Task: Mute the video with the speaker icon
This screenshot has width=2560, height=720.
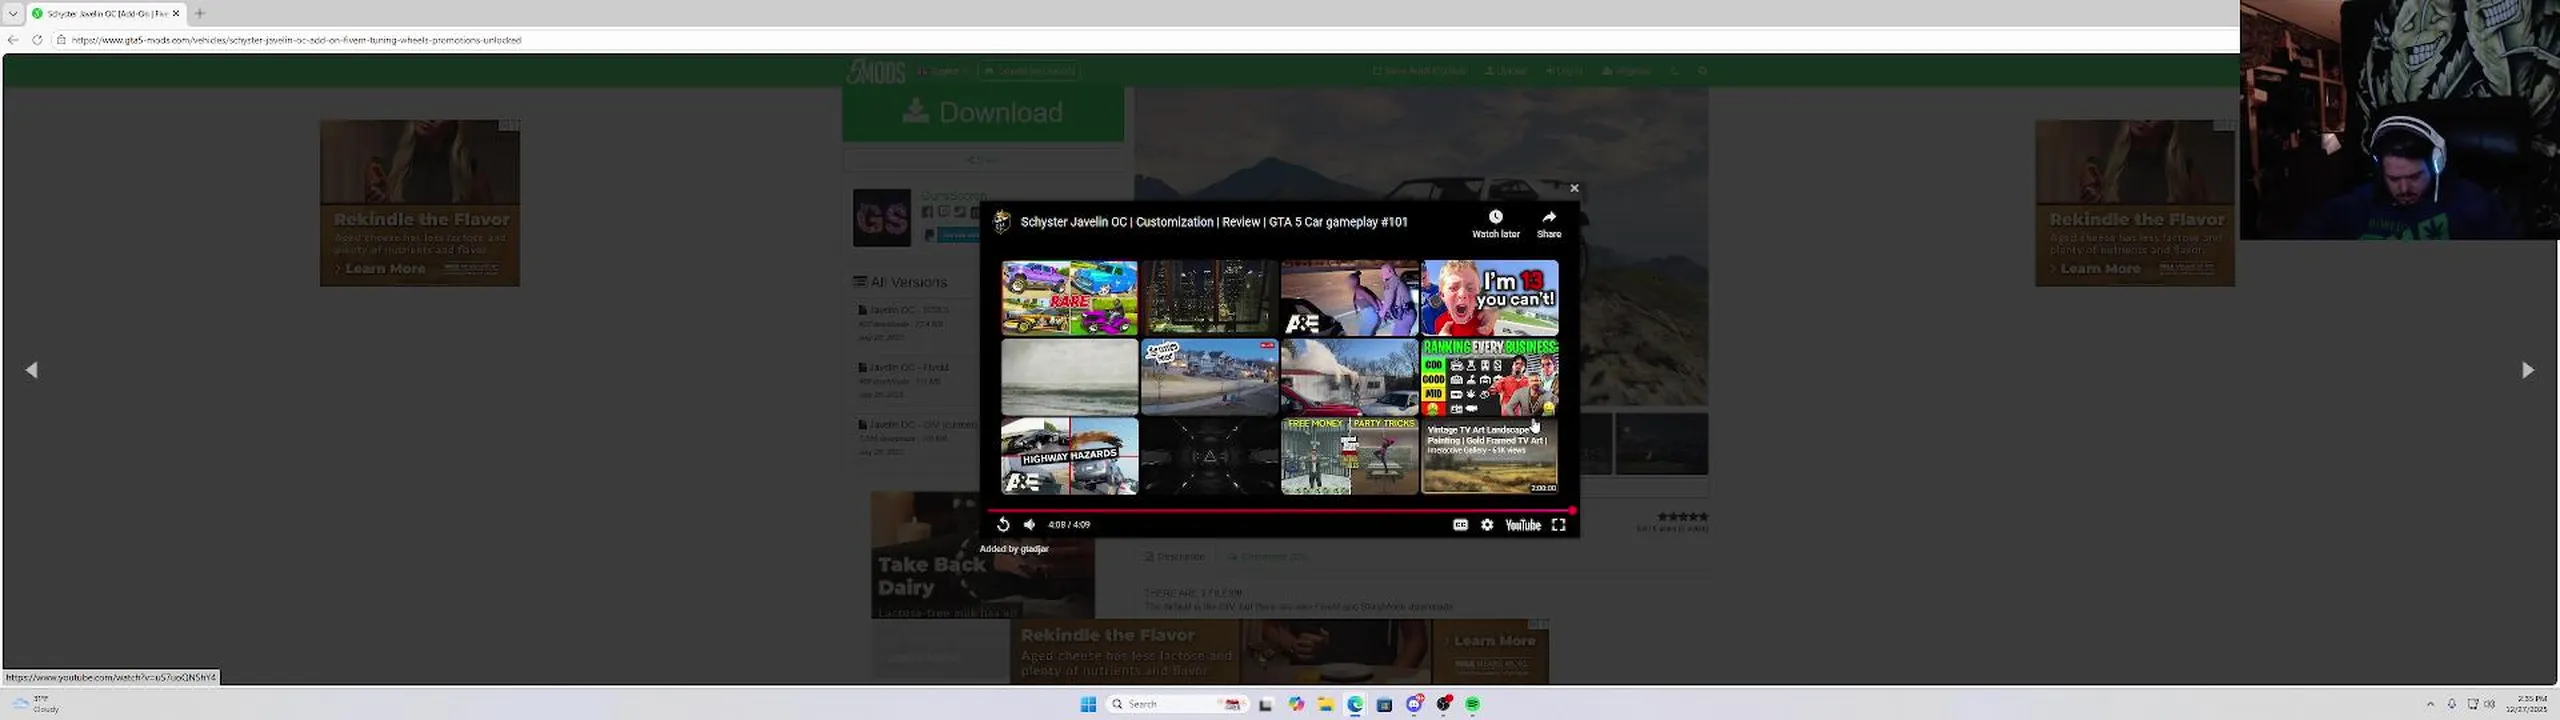Action: (1030, 524)
